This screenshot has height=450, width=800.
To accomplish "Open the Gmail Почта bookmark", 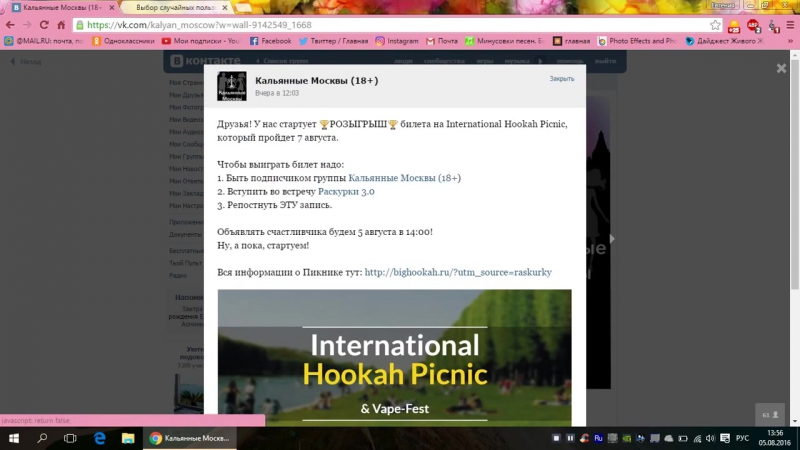I will pos(442,41).
